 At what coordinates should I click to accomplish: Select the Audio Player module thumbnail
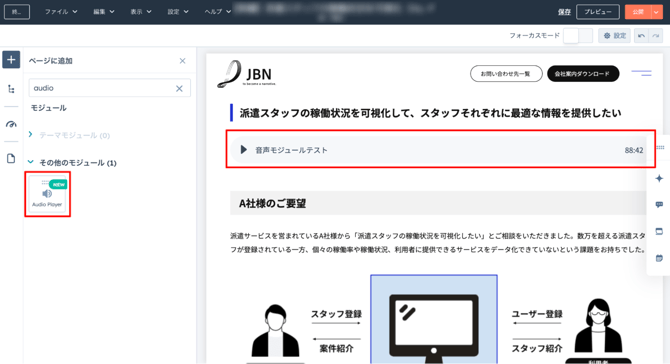tap(47, 194)
